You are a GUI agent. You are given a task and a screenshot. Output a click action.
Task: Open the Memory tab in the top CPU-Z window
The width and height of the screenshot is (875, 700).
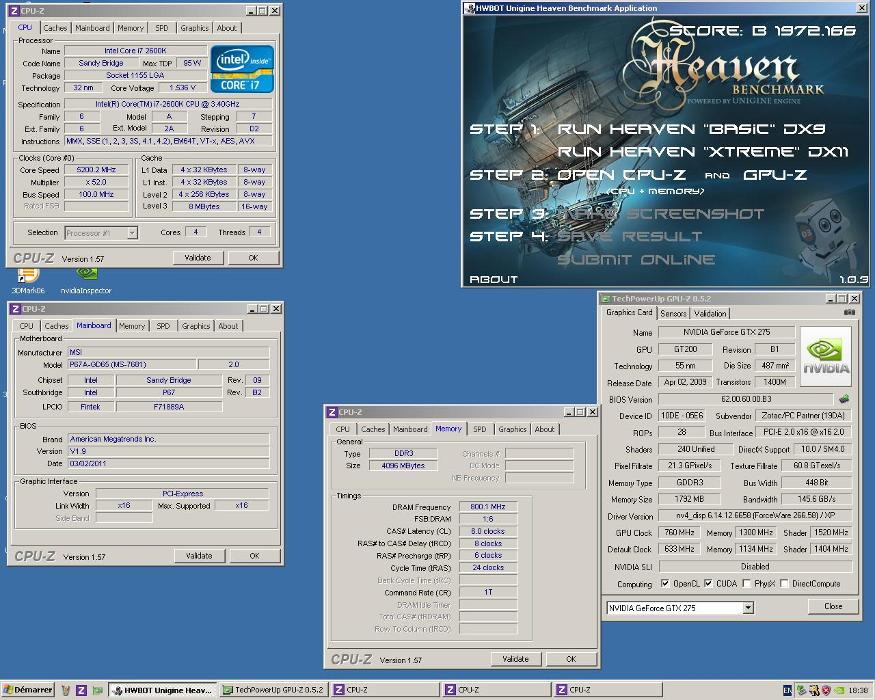pos(130,28)
